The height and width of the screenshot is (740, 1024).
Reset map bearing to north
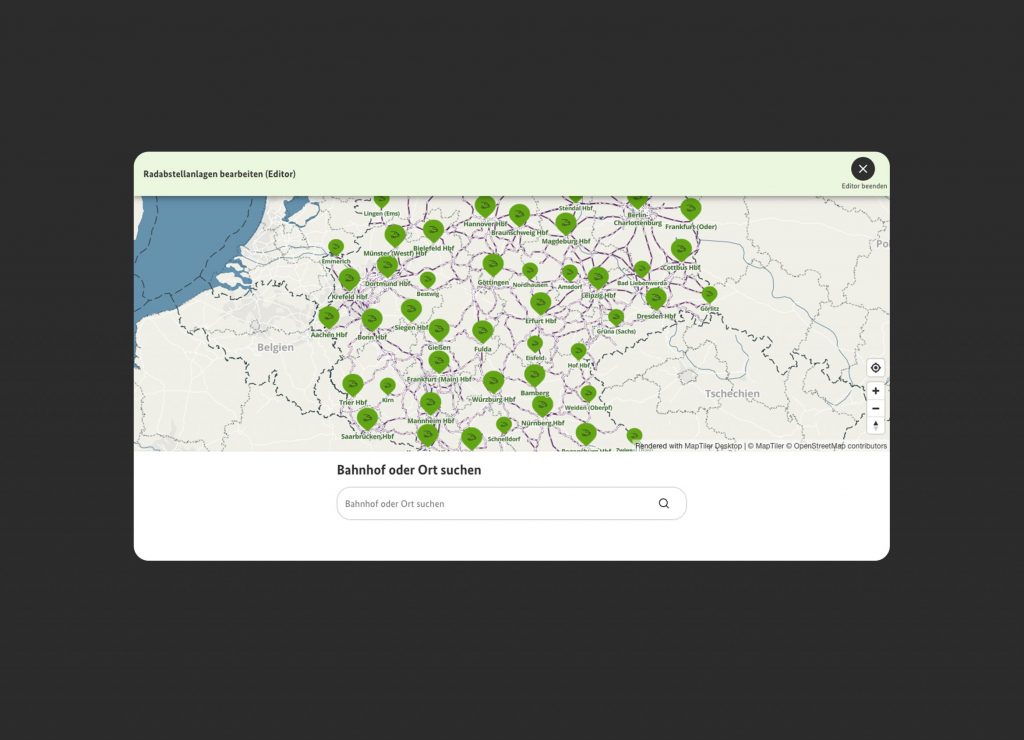pos(876,425)
